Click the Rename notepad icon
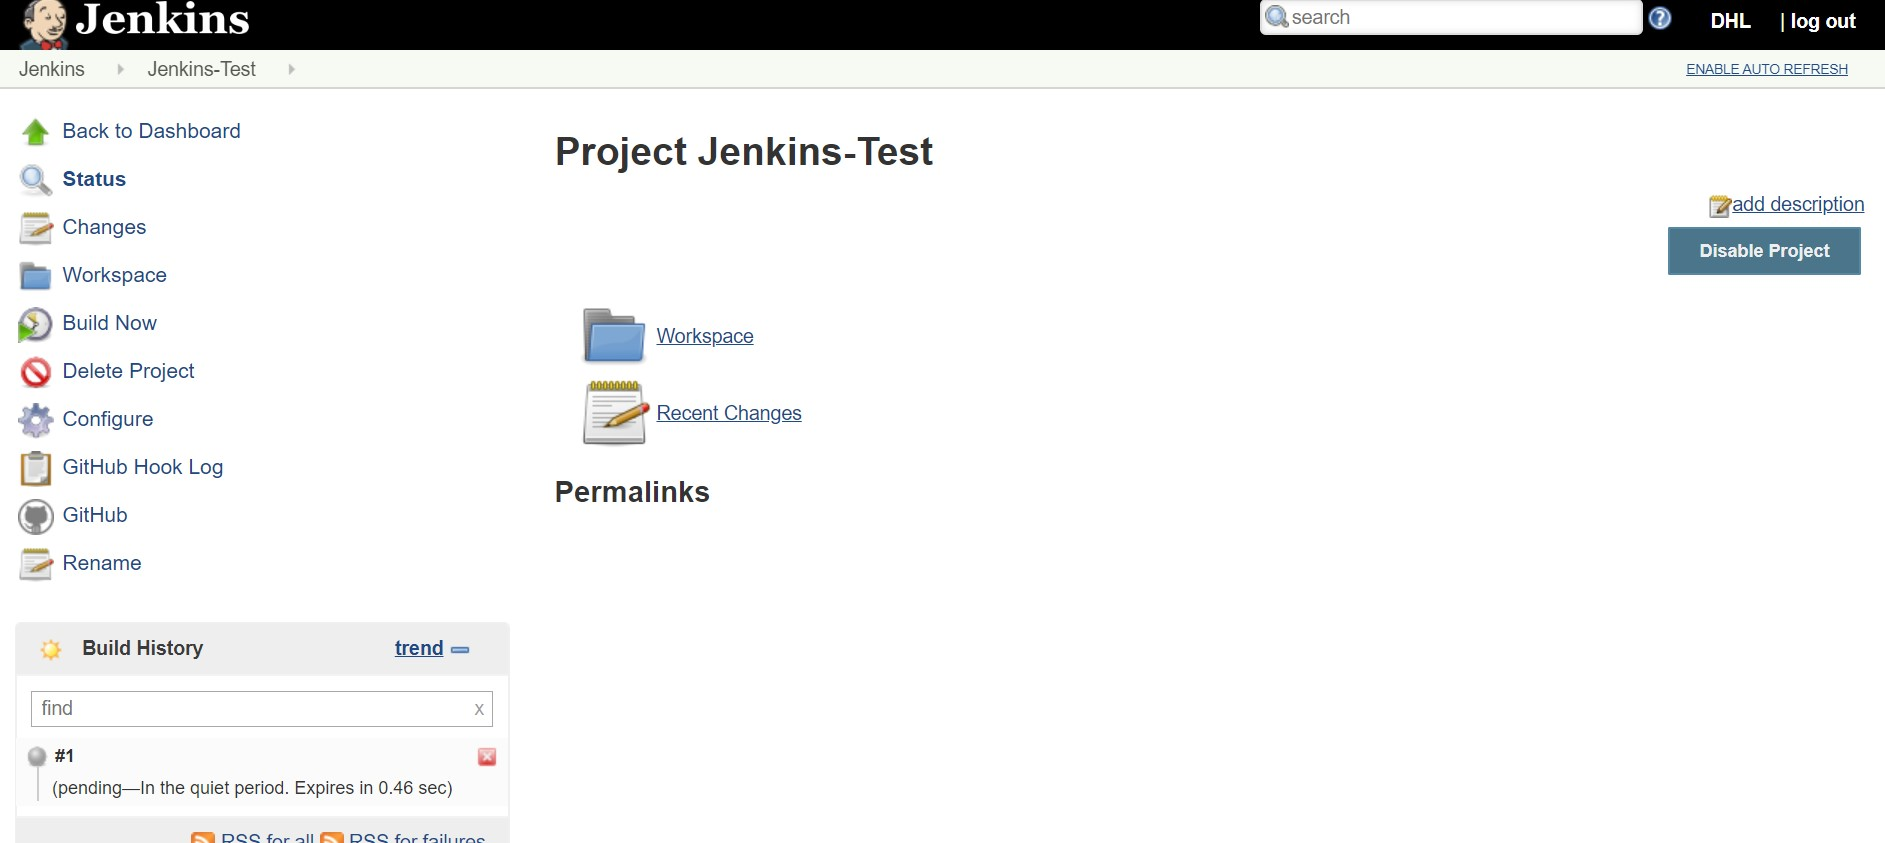 pos(36,564)
